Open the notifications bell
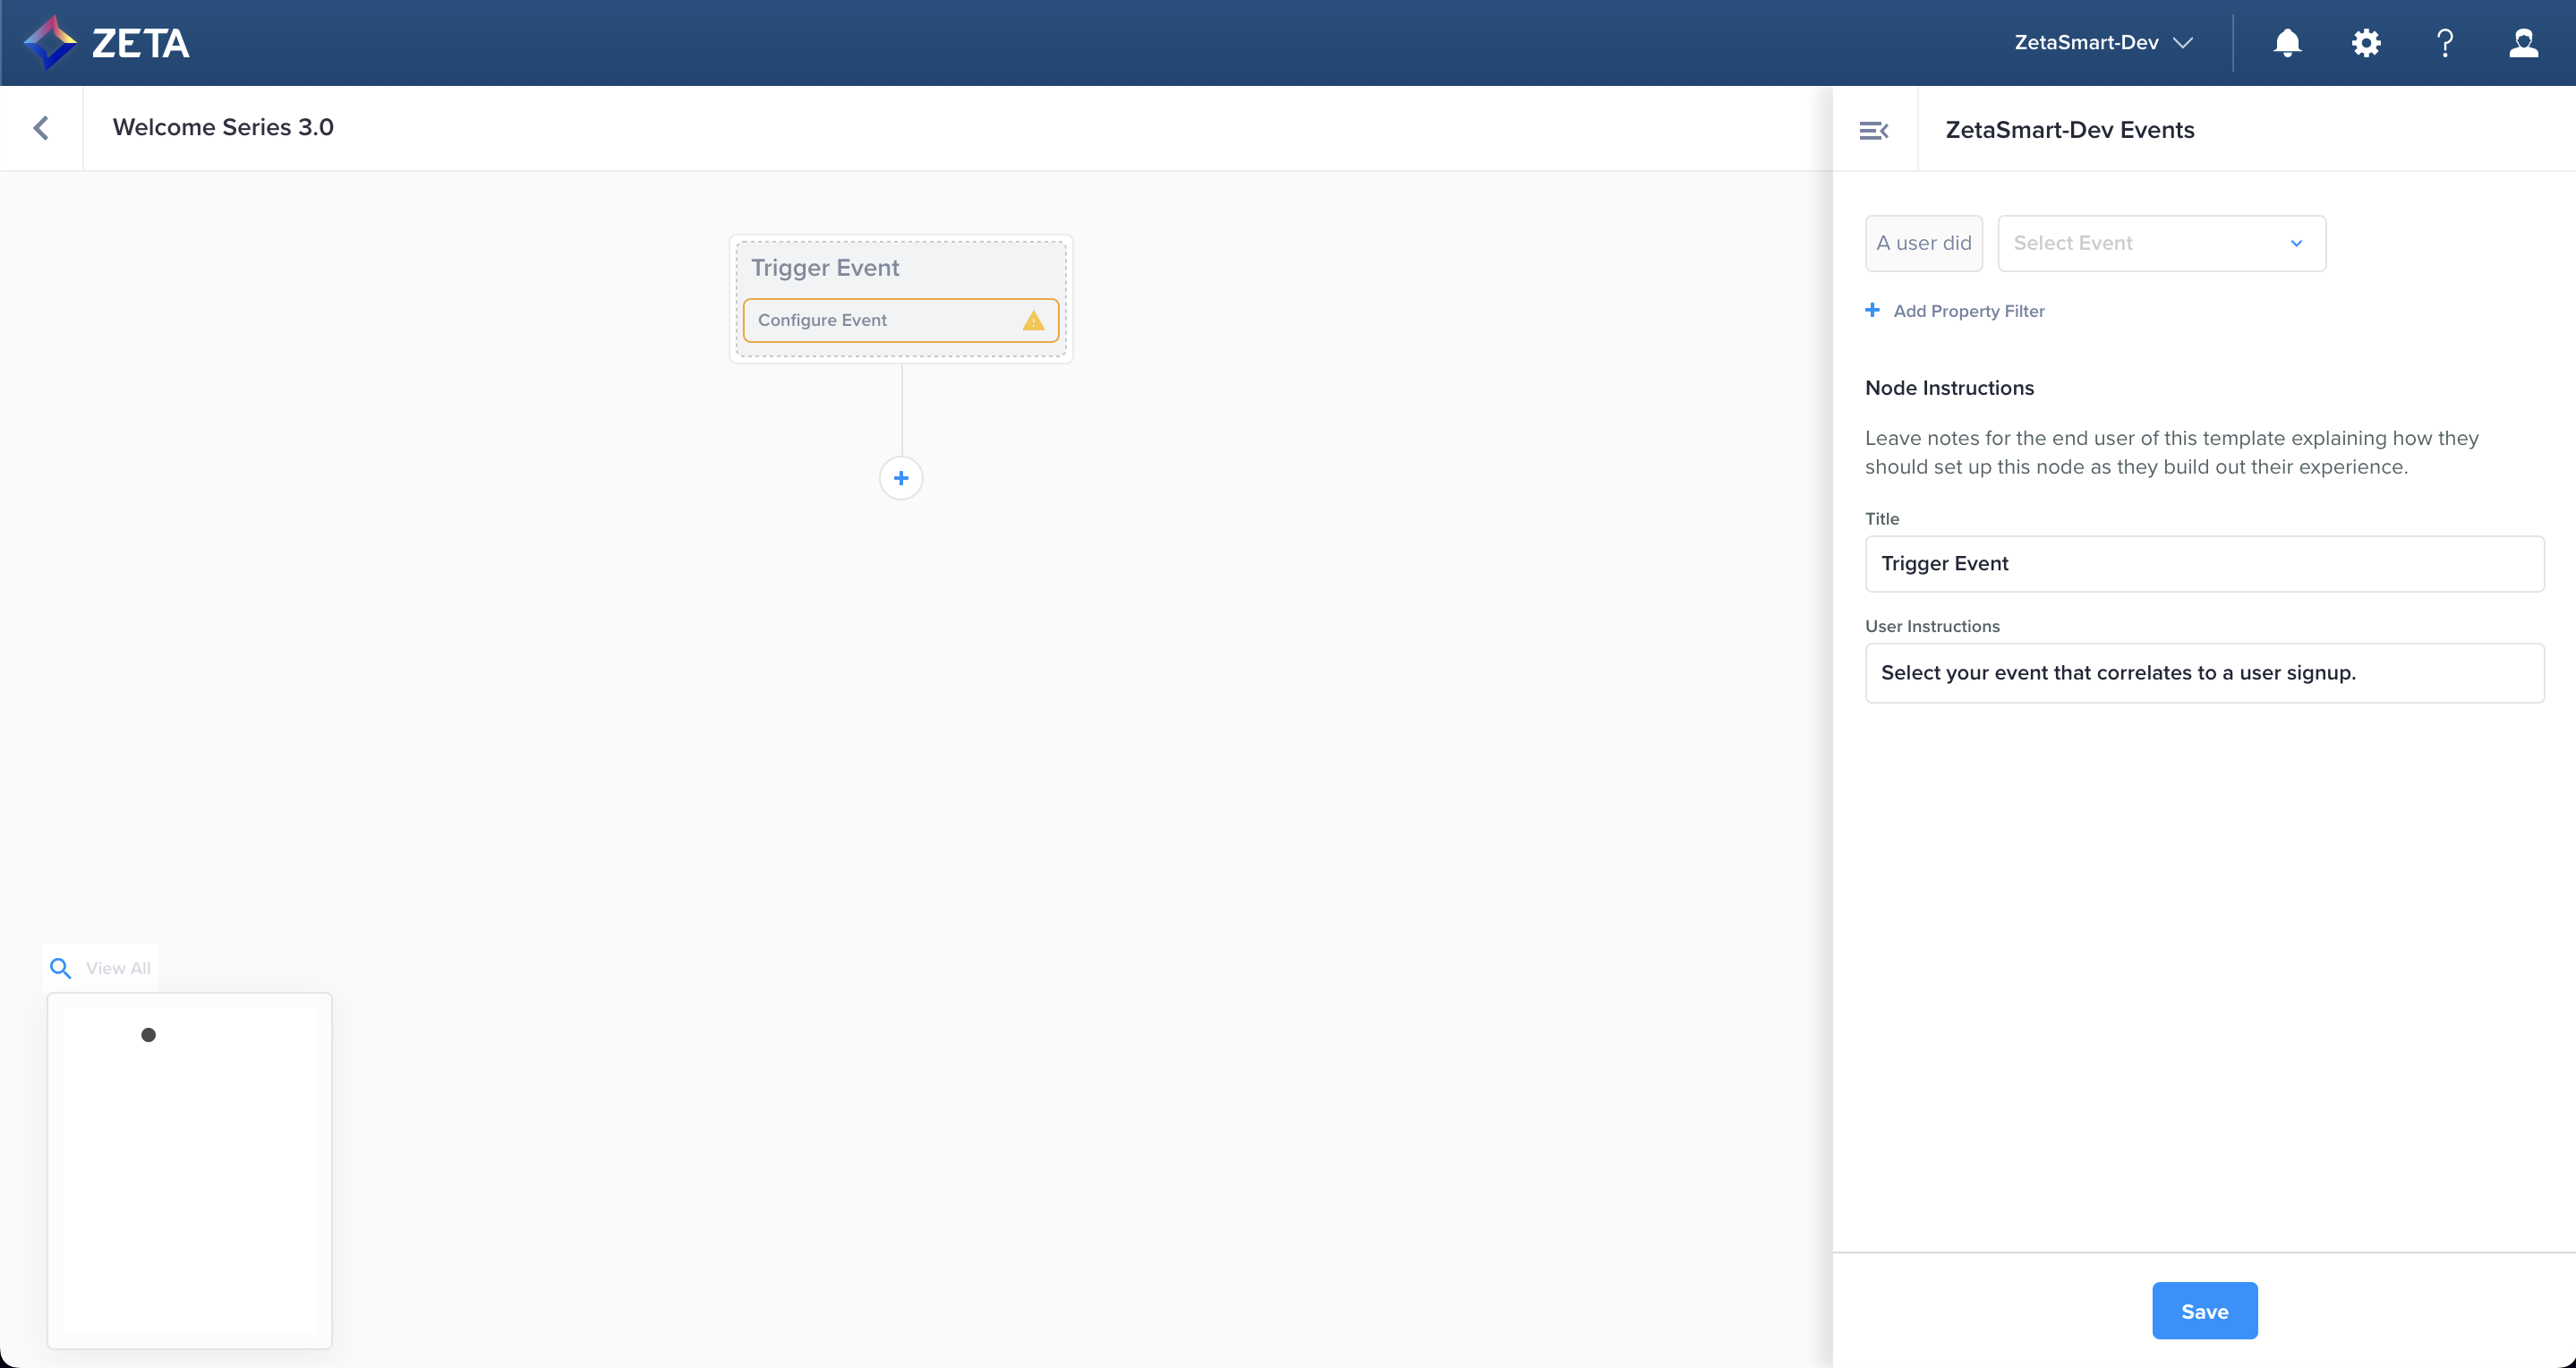The image size is (2576, 1368). point(2287,43)
